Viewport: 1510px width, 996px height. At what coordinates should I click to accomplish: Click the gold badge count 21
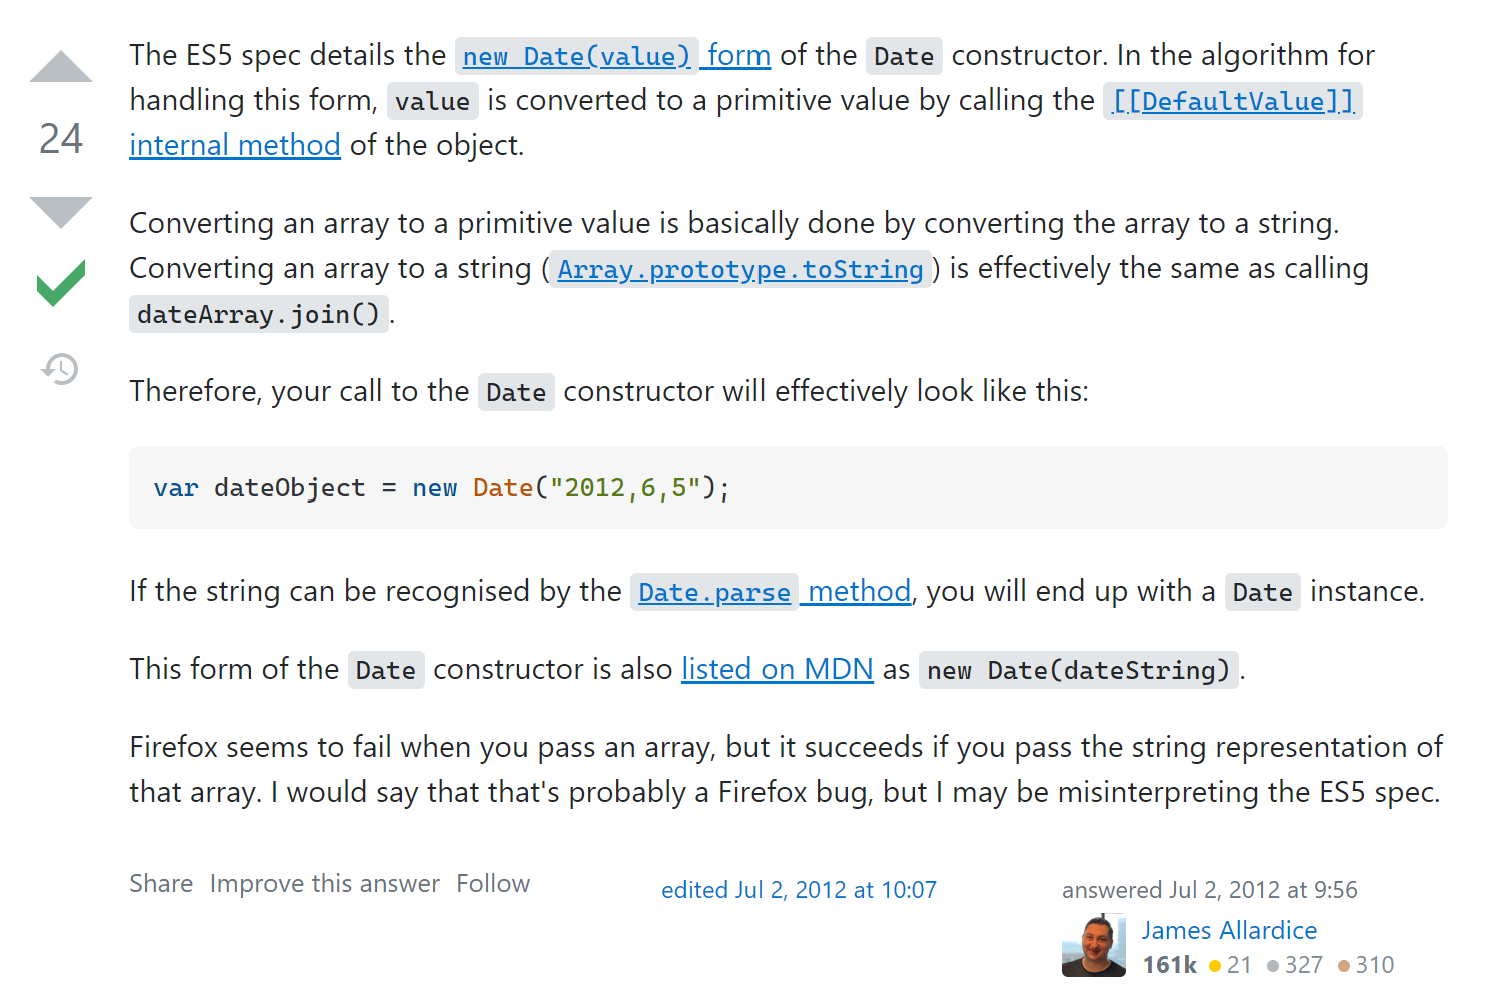pyautogui.click(x=1231, y=965)
